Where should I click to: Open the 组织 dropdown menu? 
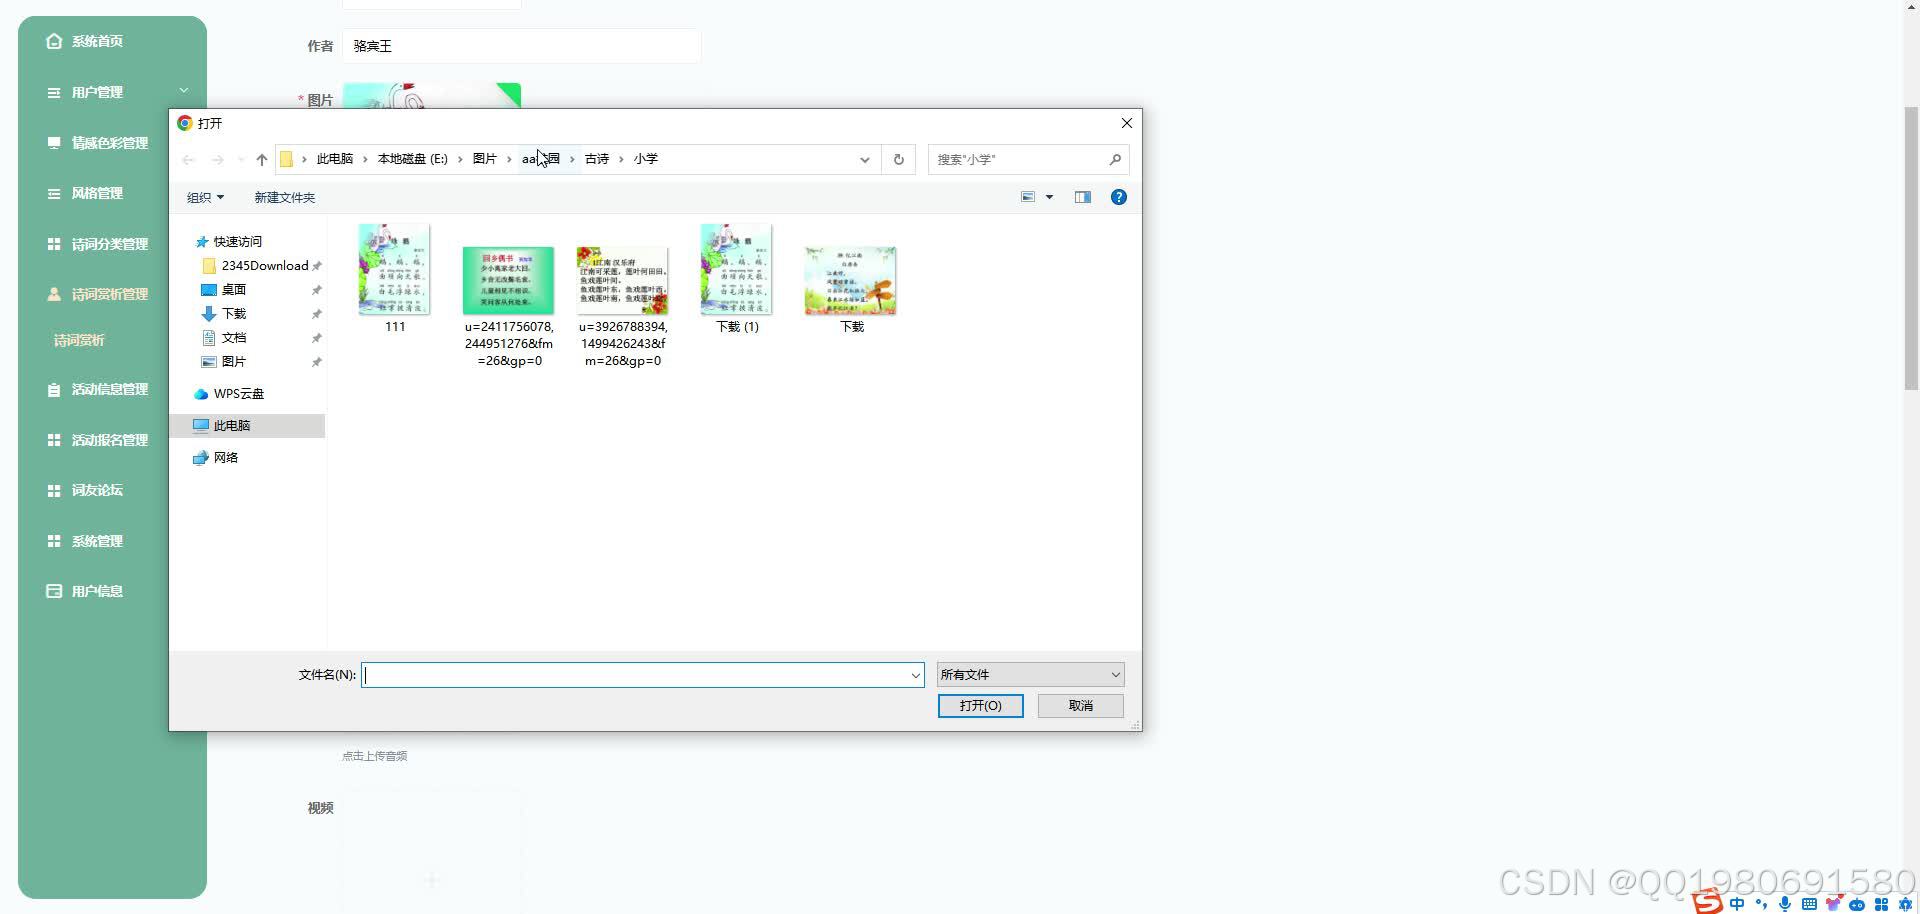[205, 197]
